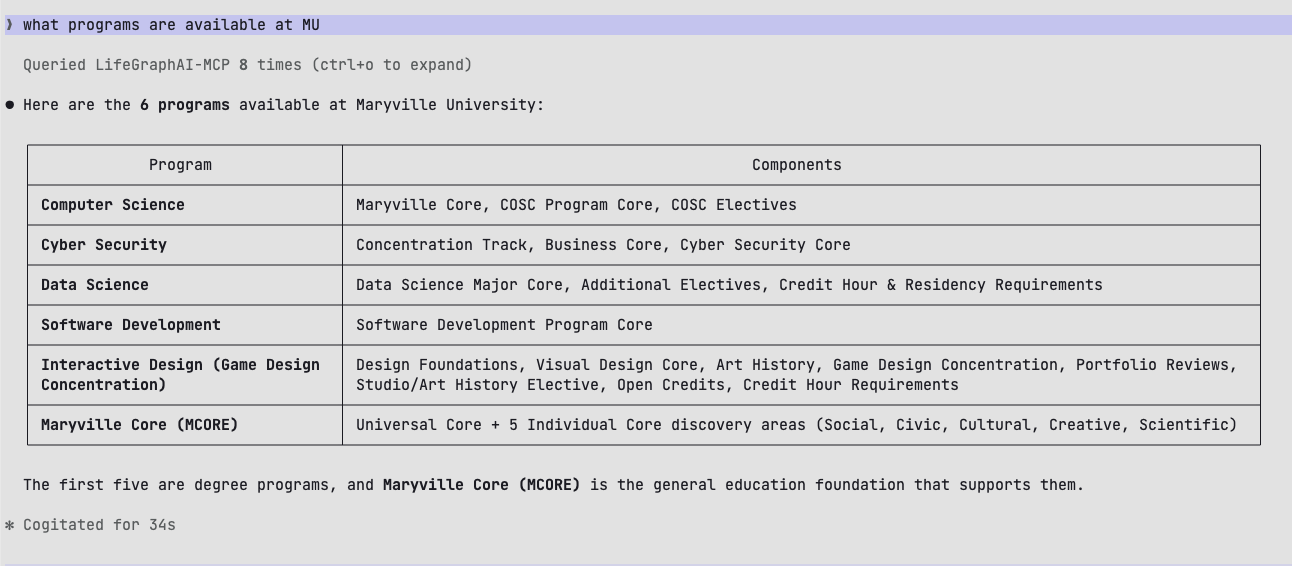
Task: Click Maryville Core (MCORE) in the table
Action: [x=140, y=425]
